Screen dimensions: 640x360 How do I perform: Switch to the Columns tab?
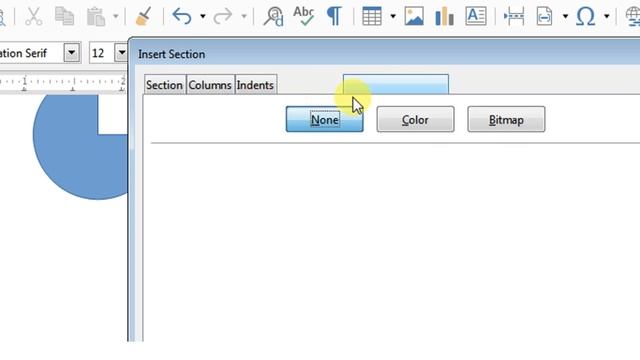pyautogui.click(x=210, y=85)
